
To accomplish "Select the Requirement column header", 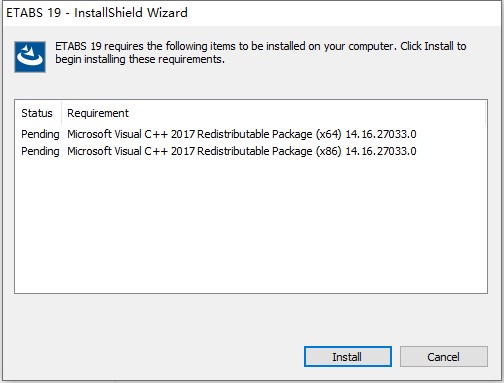I will pyautogui.click(x=98, y=113).
